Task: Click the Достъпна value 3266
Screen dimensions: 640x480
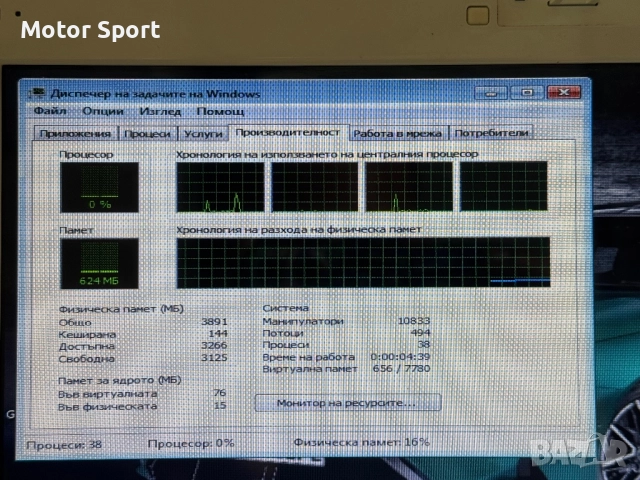Action: tap(214, 345)
